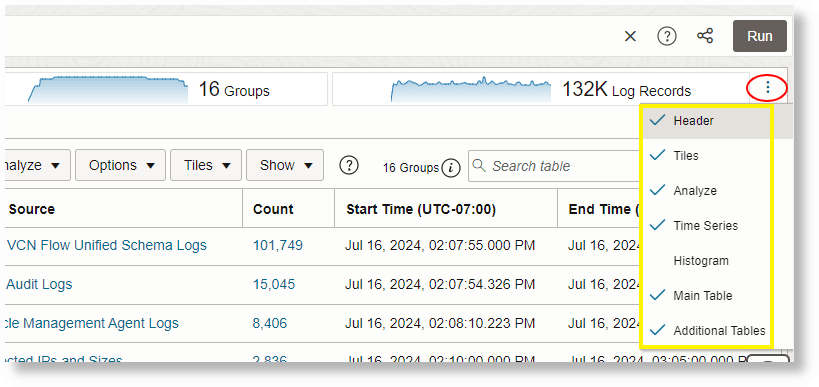Enable the Histogram option
This screenshot has width=819, height=387.
[707, 261]
